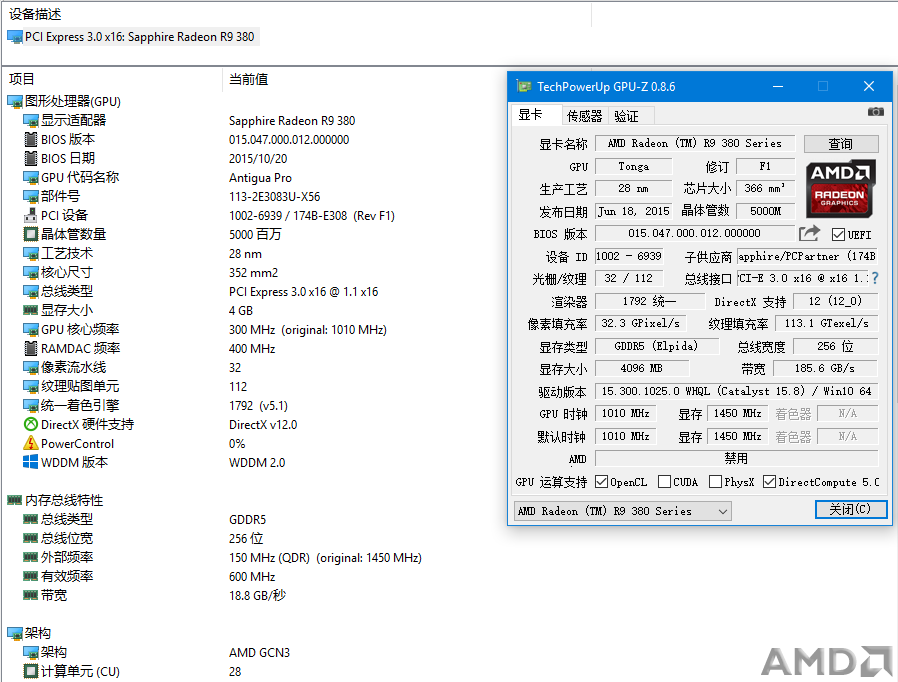The image size is (898, 682).
Task: Click the AMD CrossFire 禁用 field
Action: point(736,458)
